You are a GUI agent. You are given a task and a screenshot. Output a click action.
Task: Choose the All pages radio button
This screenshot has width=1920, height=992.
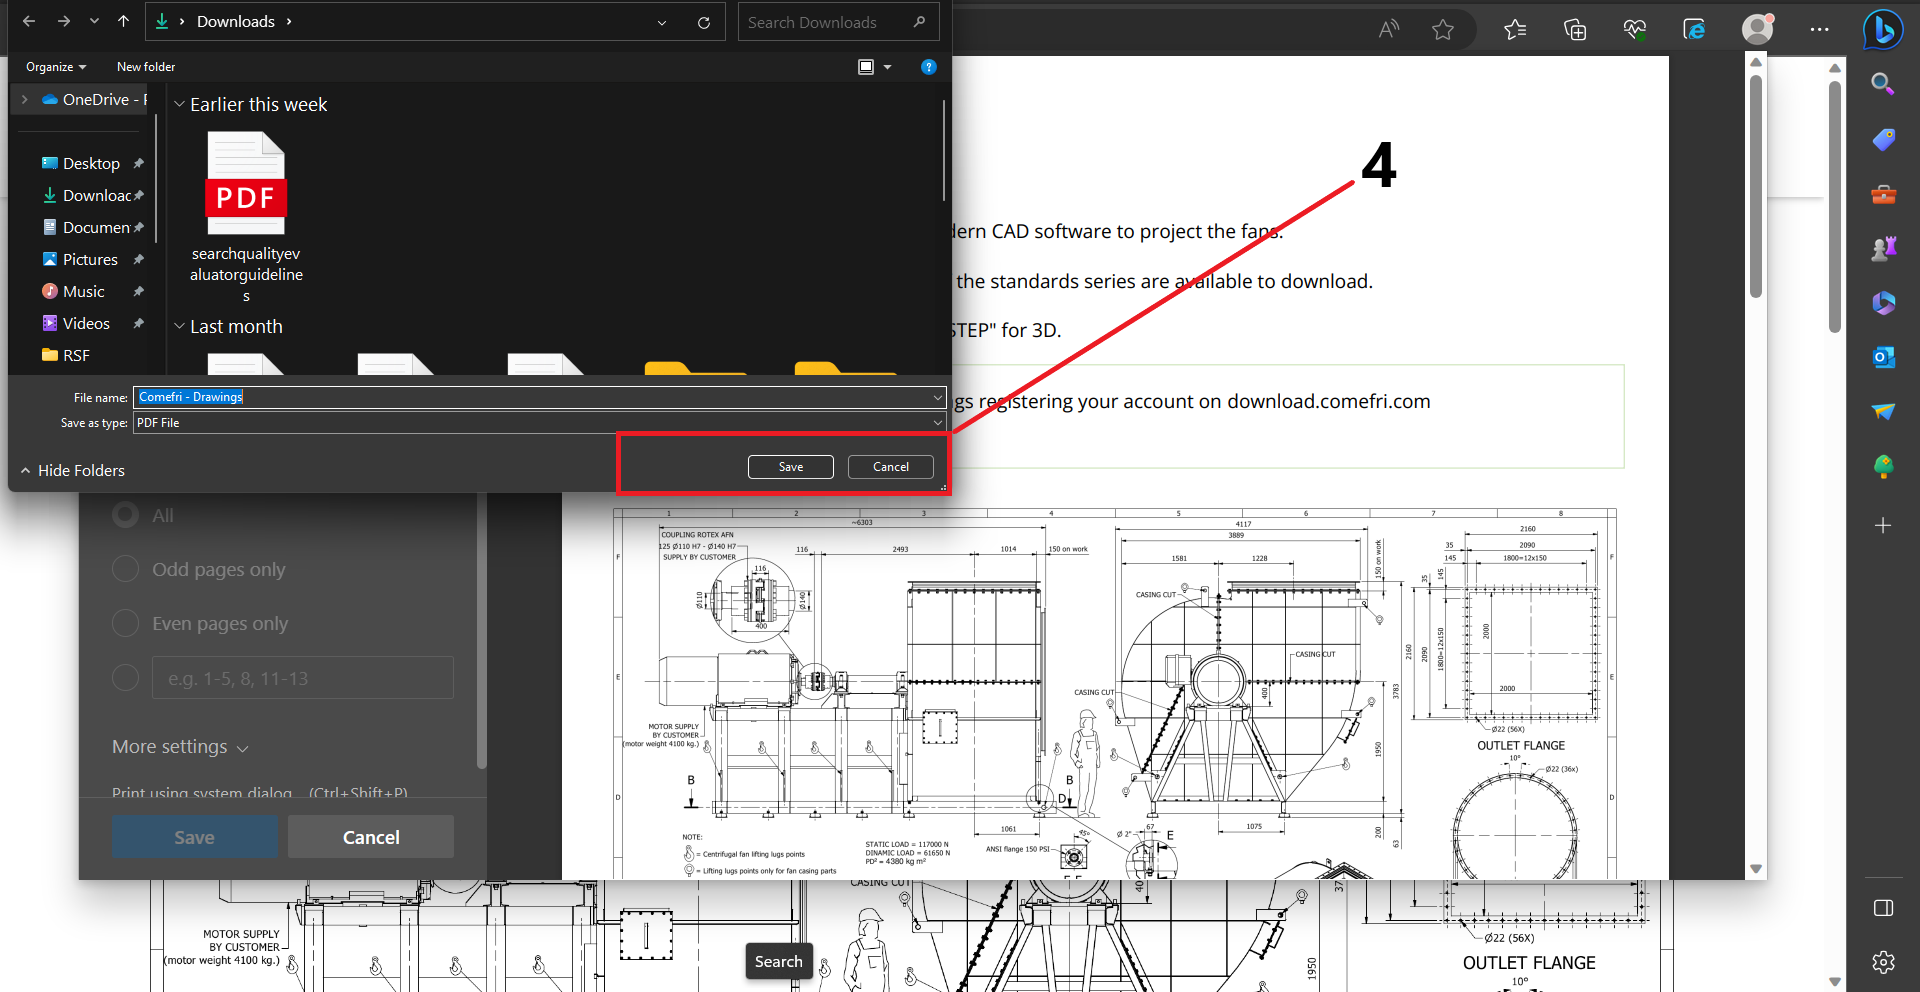pyautogui.click(x=125, y=514)
